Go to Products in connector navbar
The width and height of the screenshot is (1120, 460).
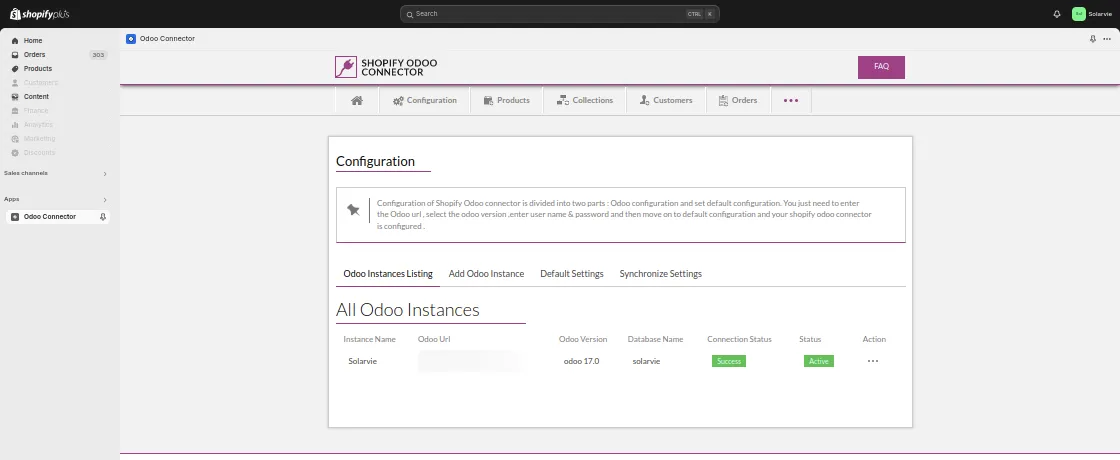coord(506,100)
